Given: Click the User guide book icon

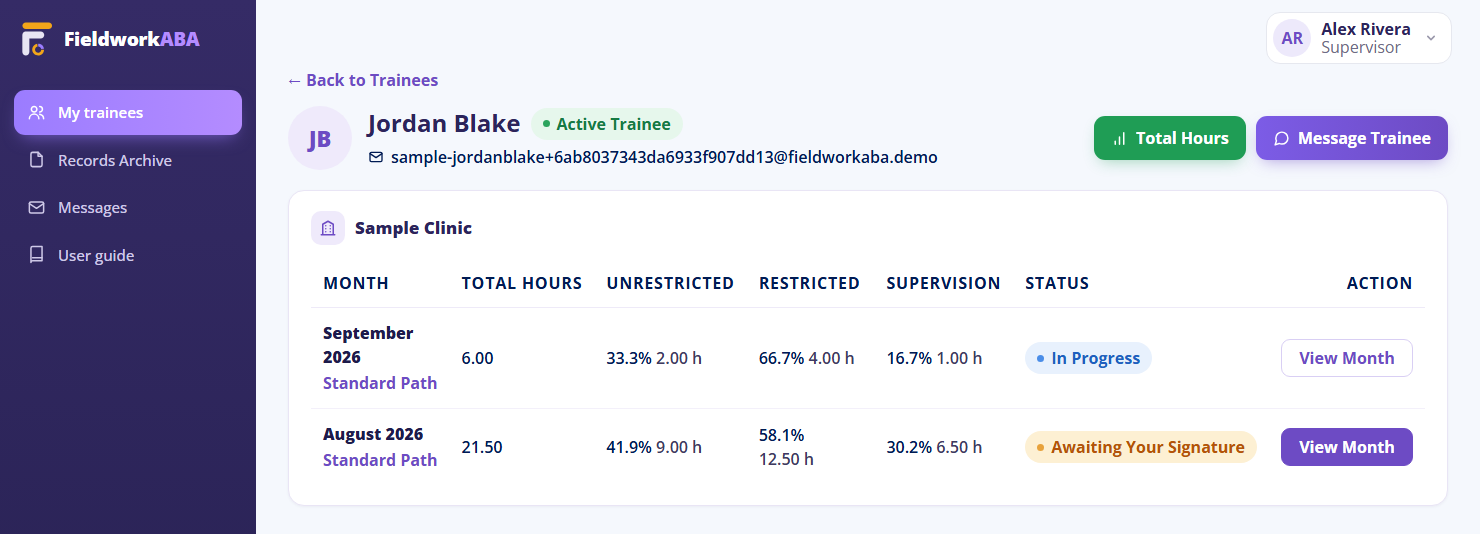Looking at the screenshot, I should pos(37,255).
